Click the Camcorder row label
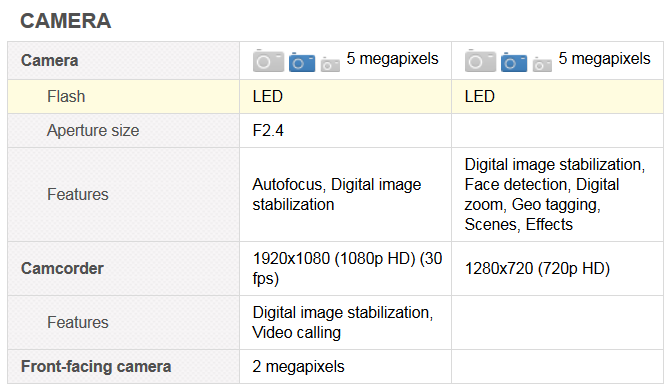The height and width of the screenshot is (387, 664). (x=62, y=268)
